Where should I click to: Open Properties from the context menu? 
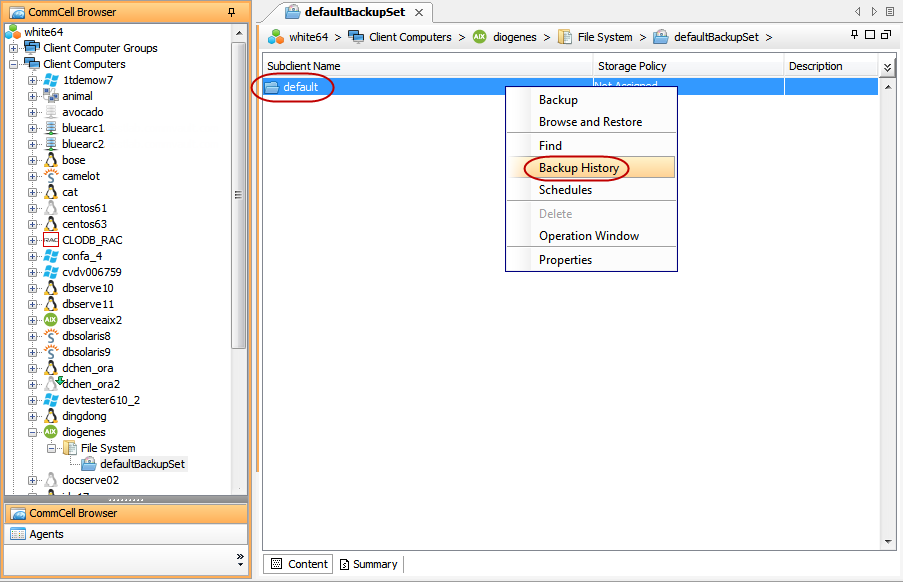point(564,258)
